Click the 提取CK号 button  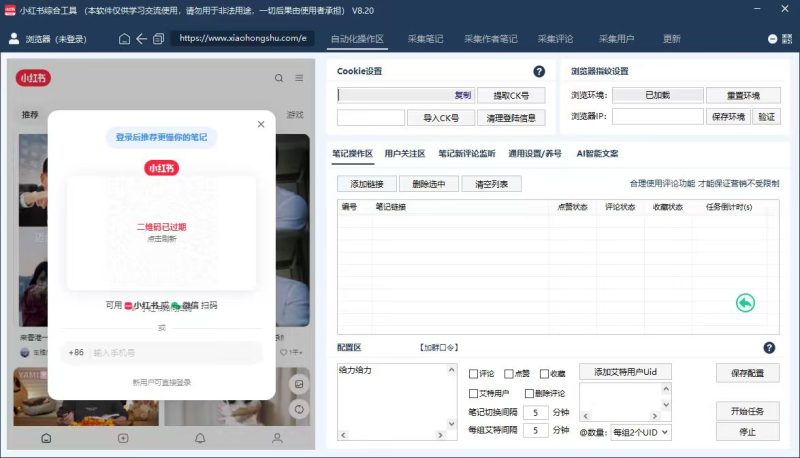511,95
